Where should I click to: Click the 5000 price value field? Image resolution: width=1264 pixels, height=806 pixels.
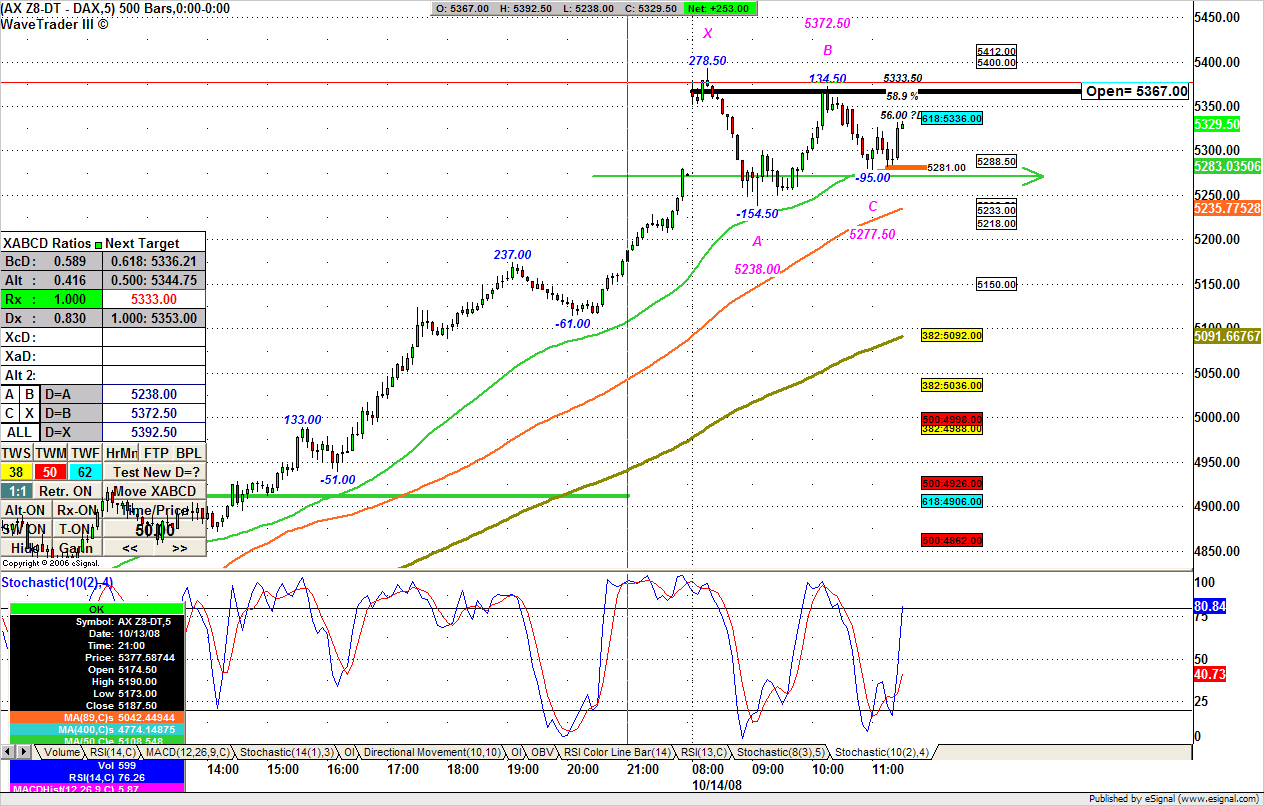[x=155, y=530]
